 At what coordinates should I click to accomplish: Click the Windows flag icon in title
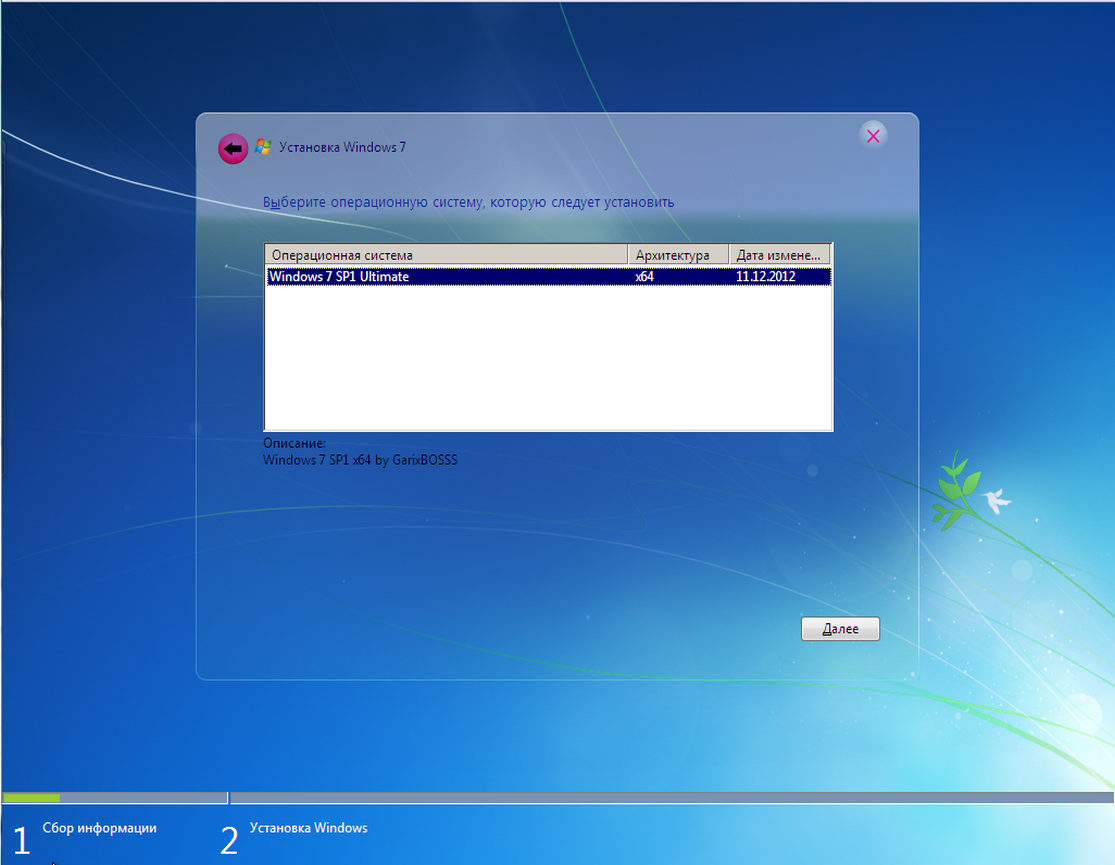[x=263, y=147]
